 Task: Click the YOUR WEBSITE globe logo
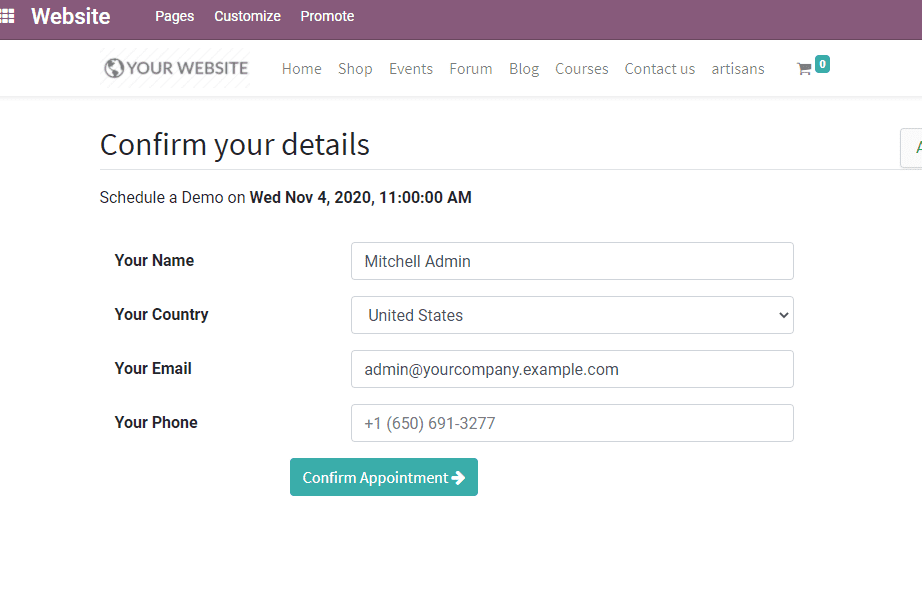pos(175,68)
